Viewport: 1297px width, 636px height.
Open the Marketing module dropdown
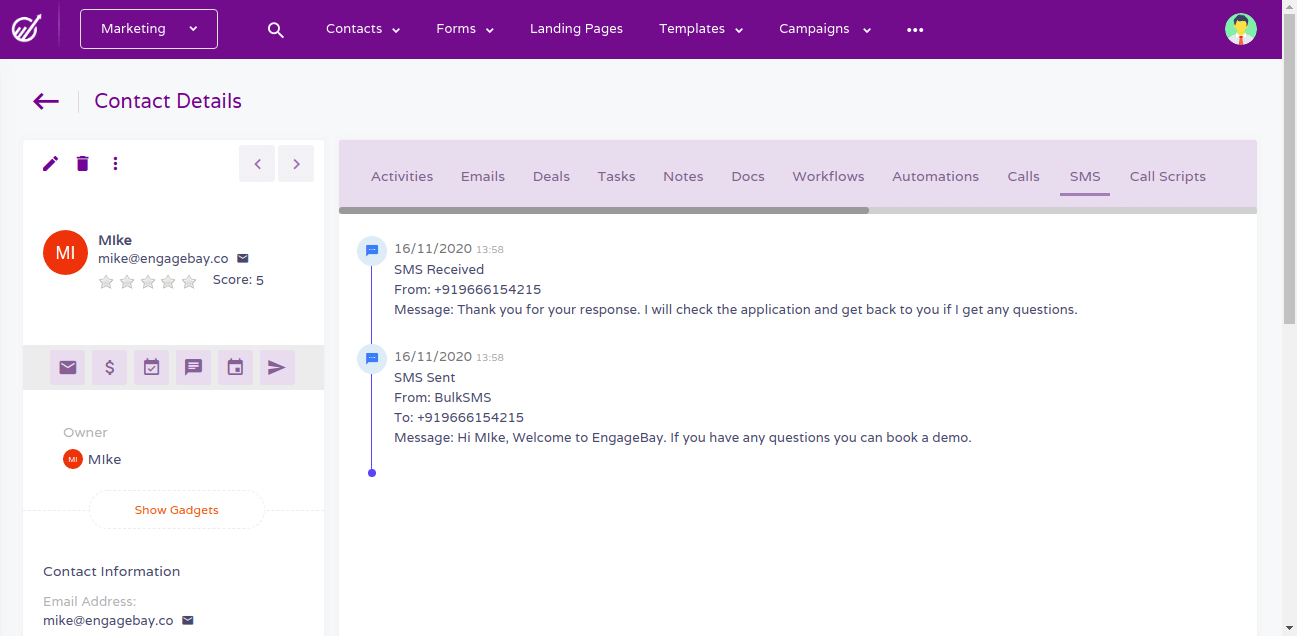click(x=149, y=29)
